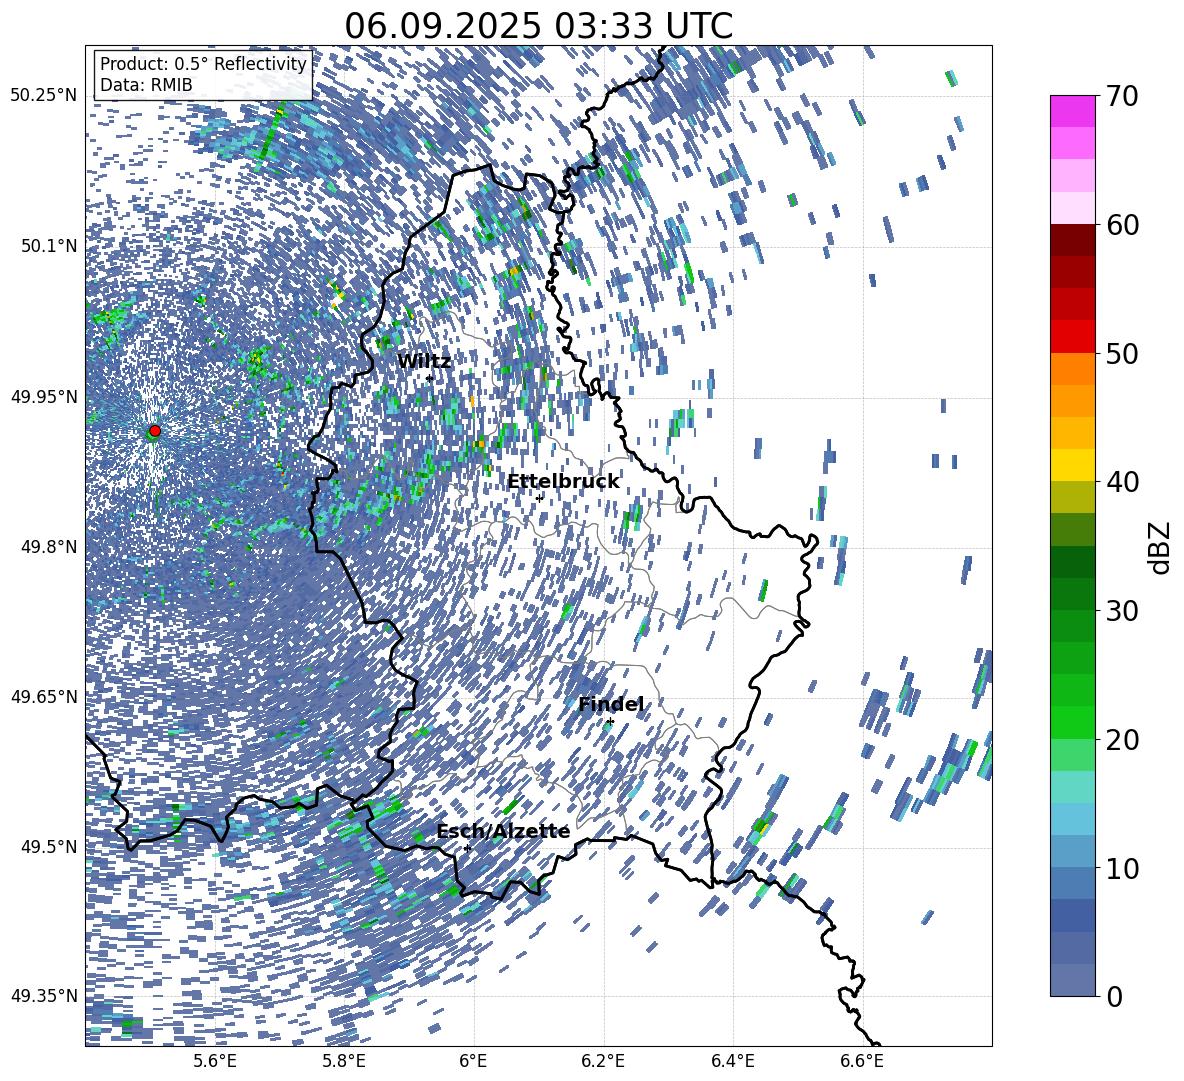Screen dimensions: 1184x1081
Task: Click the Wiltz location cross marker
Action: tap(429, 378)
